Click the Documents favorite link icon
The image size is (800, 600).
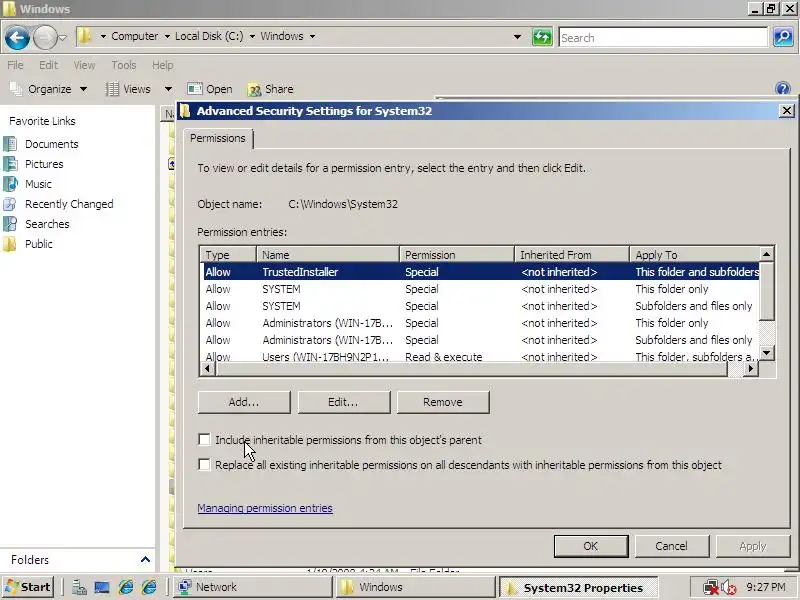pos(10,144)
